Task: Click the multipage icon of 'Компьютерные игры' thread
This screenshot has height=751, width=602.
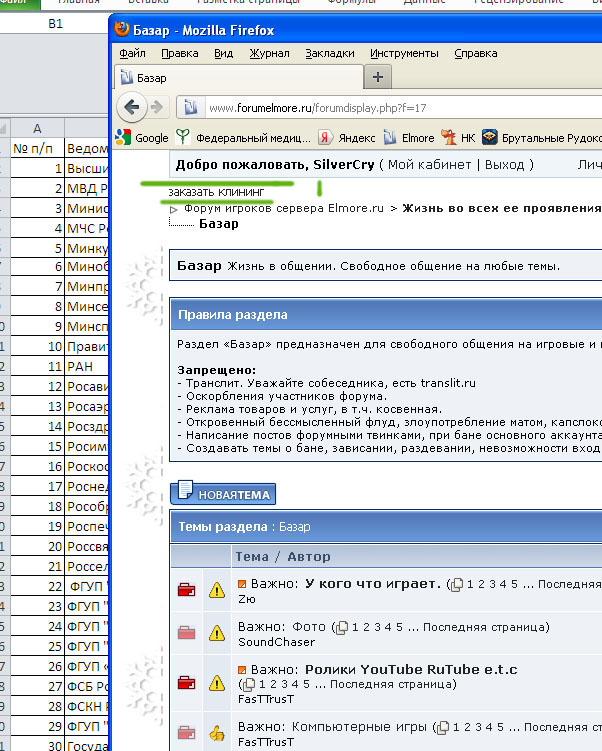Action: click(x=443, y=728)
